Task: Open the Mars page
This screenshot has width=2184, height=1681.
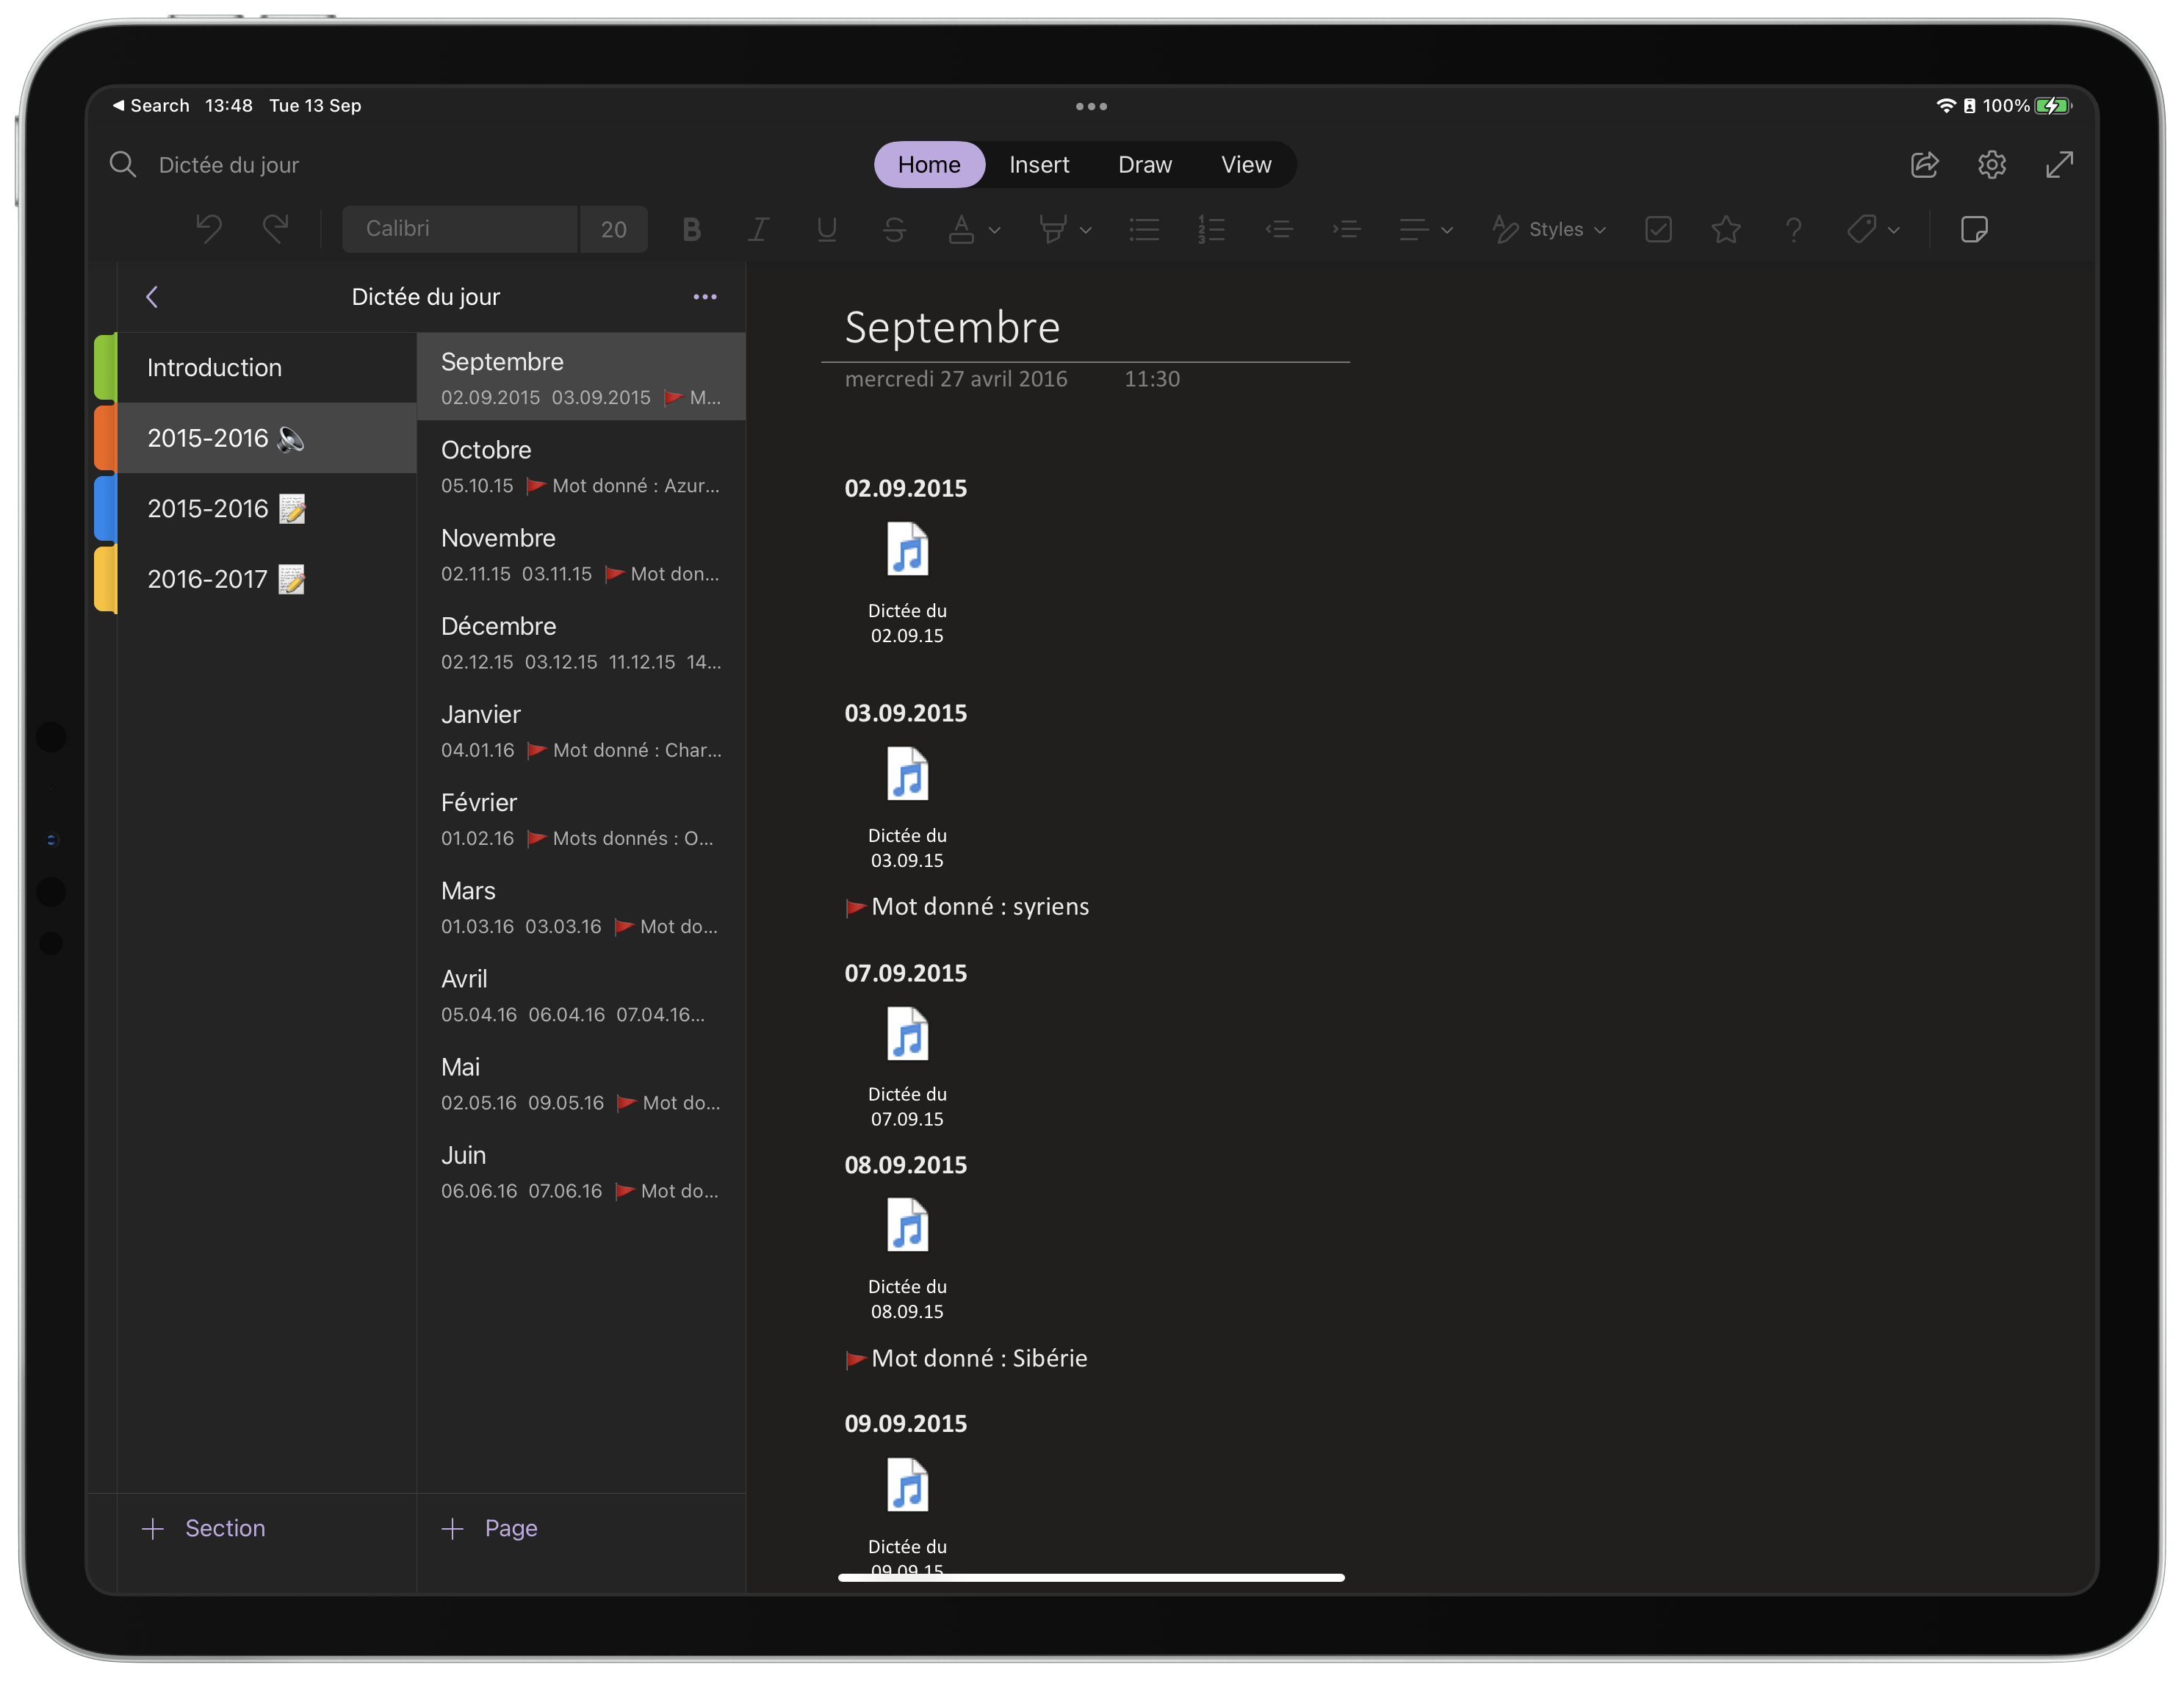Action: (581, 905)
